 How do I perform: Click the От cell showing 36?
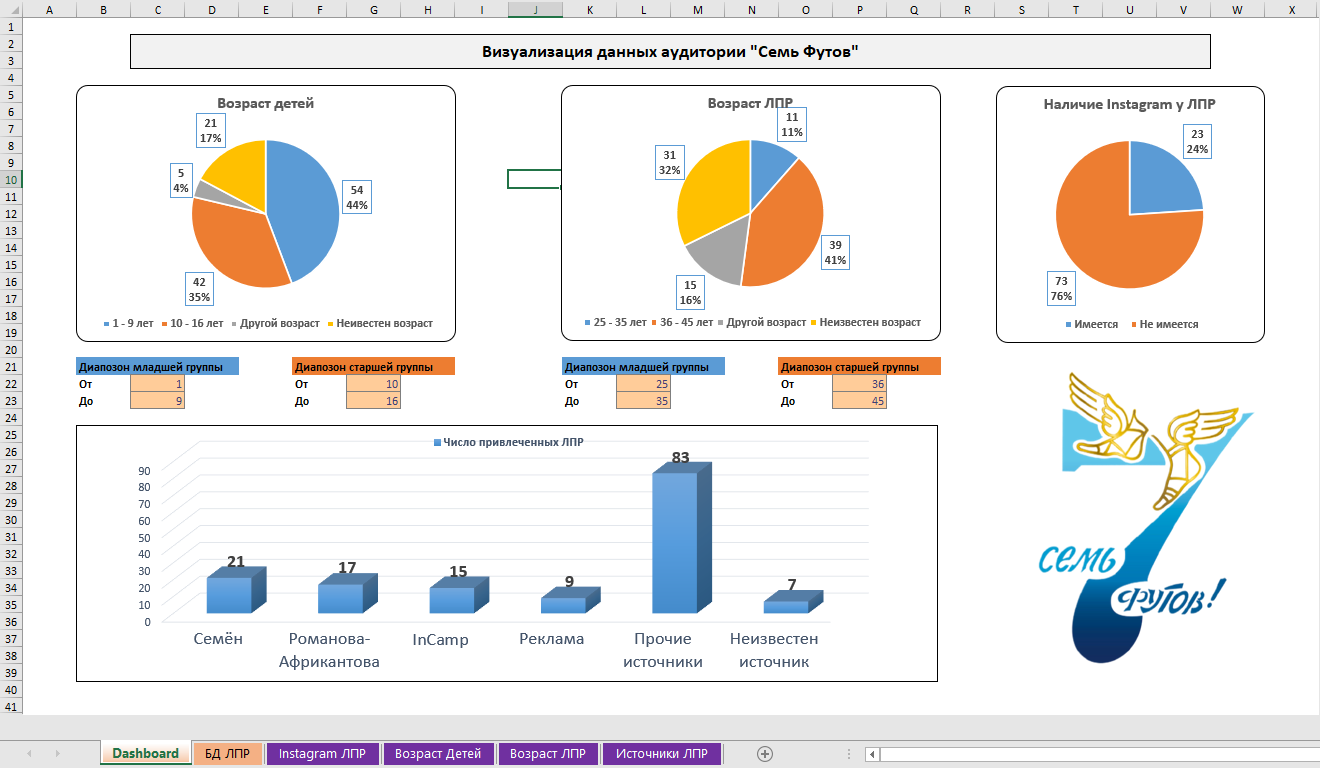click(x=859, y=382)
